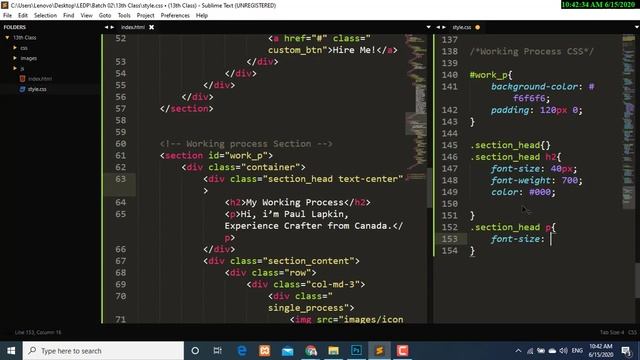640x360 pixels.
Task: Open the Preferences menu
Action: click(x=175, y=15)
